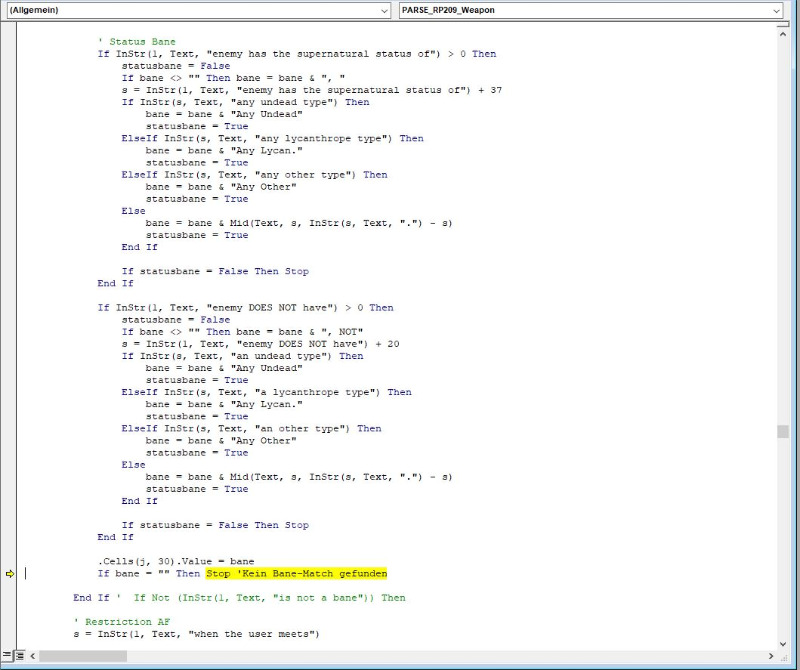This screenshot has height=670, width=800.
Task: Click the ' Restriction AF comment
Action: pos(122,622)
